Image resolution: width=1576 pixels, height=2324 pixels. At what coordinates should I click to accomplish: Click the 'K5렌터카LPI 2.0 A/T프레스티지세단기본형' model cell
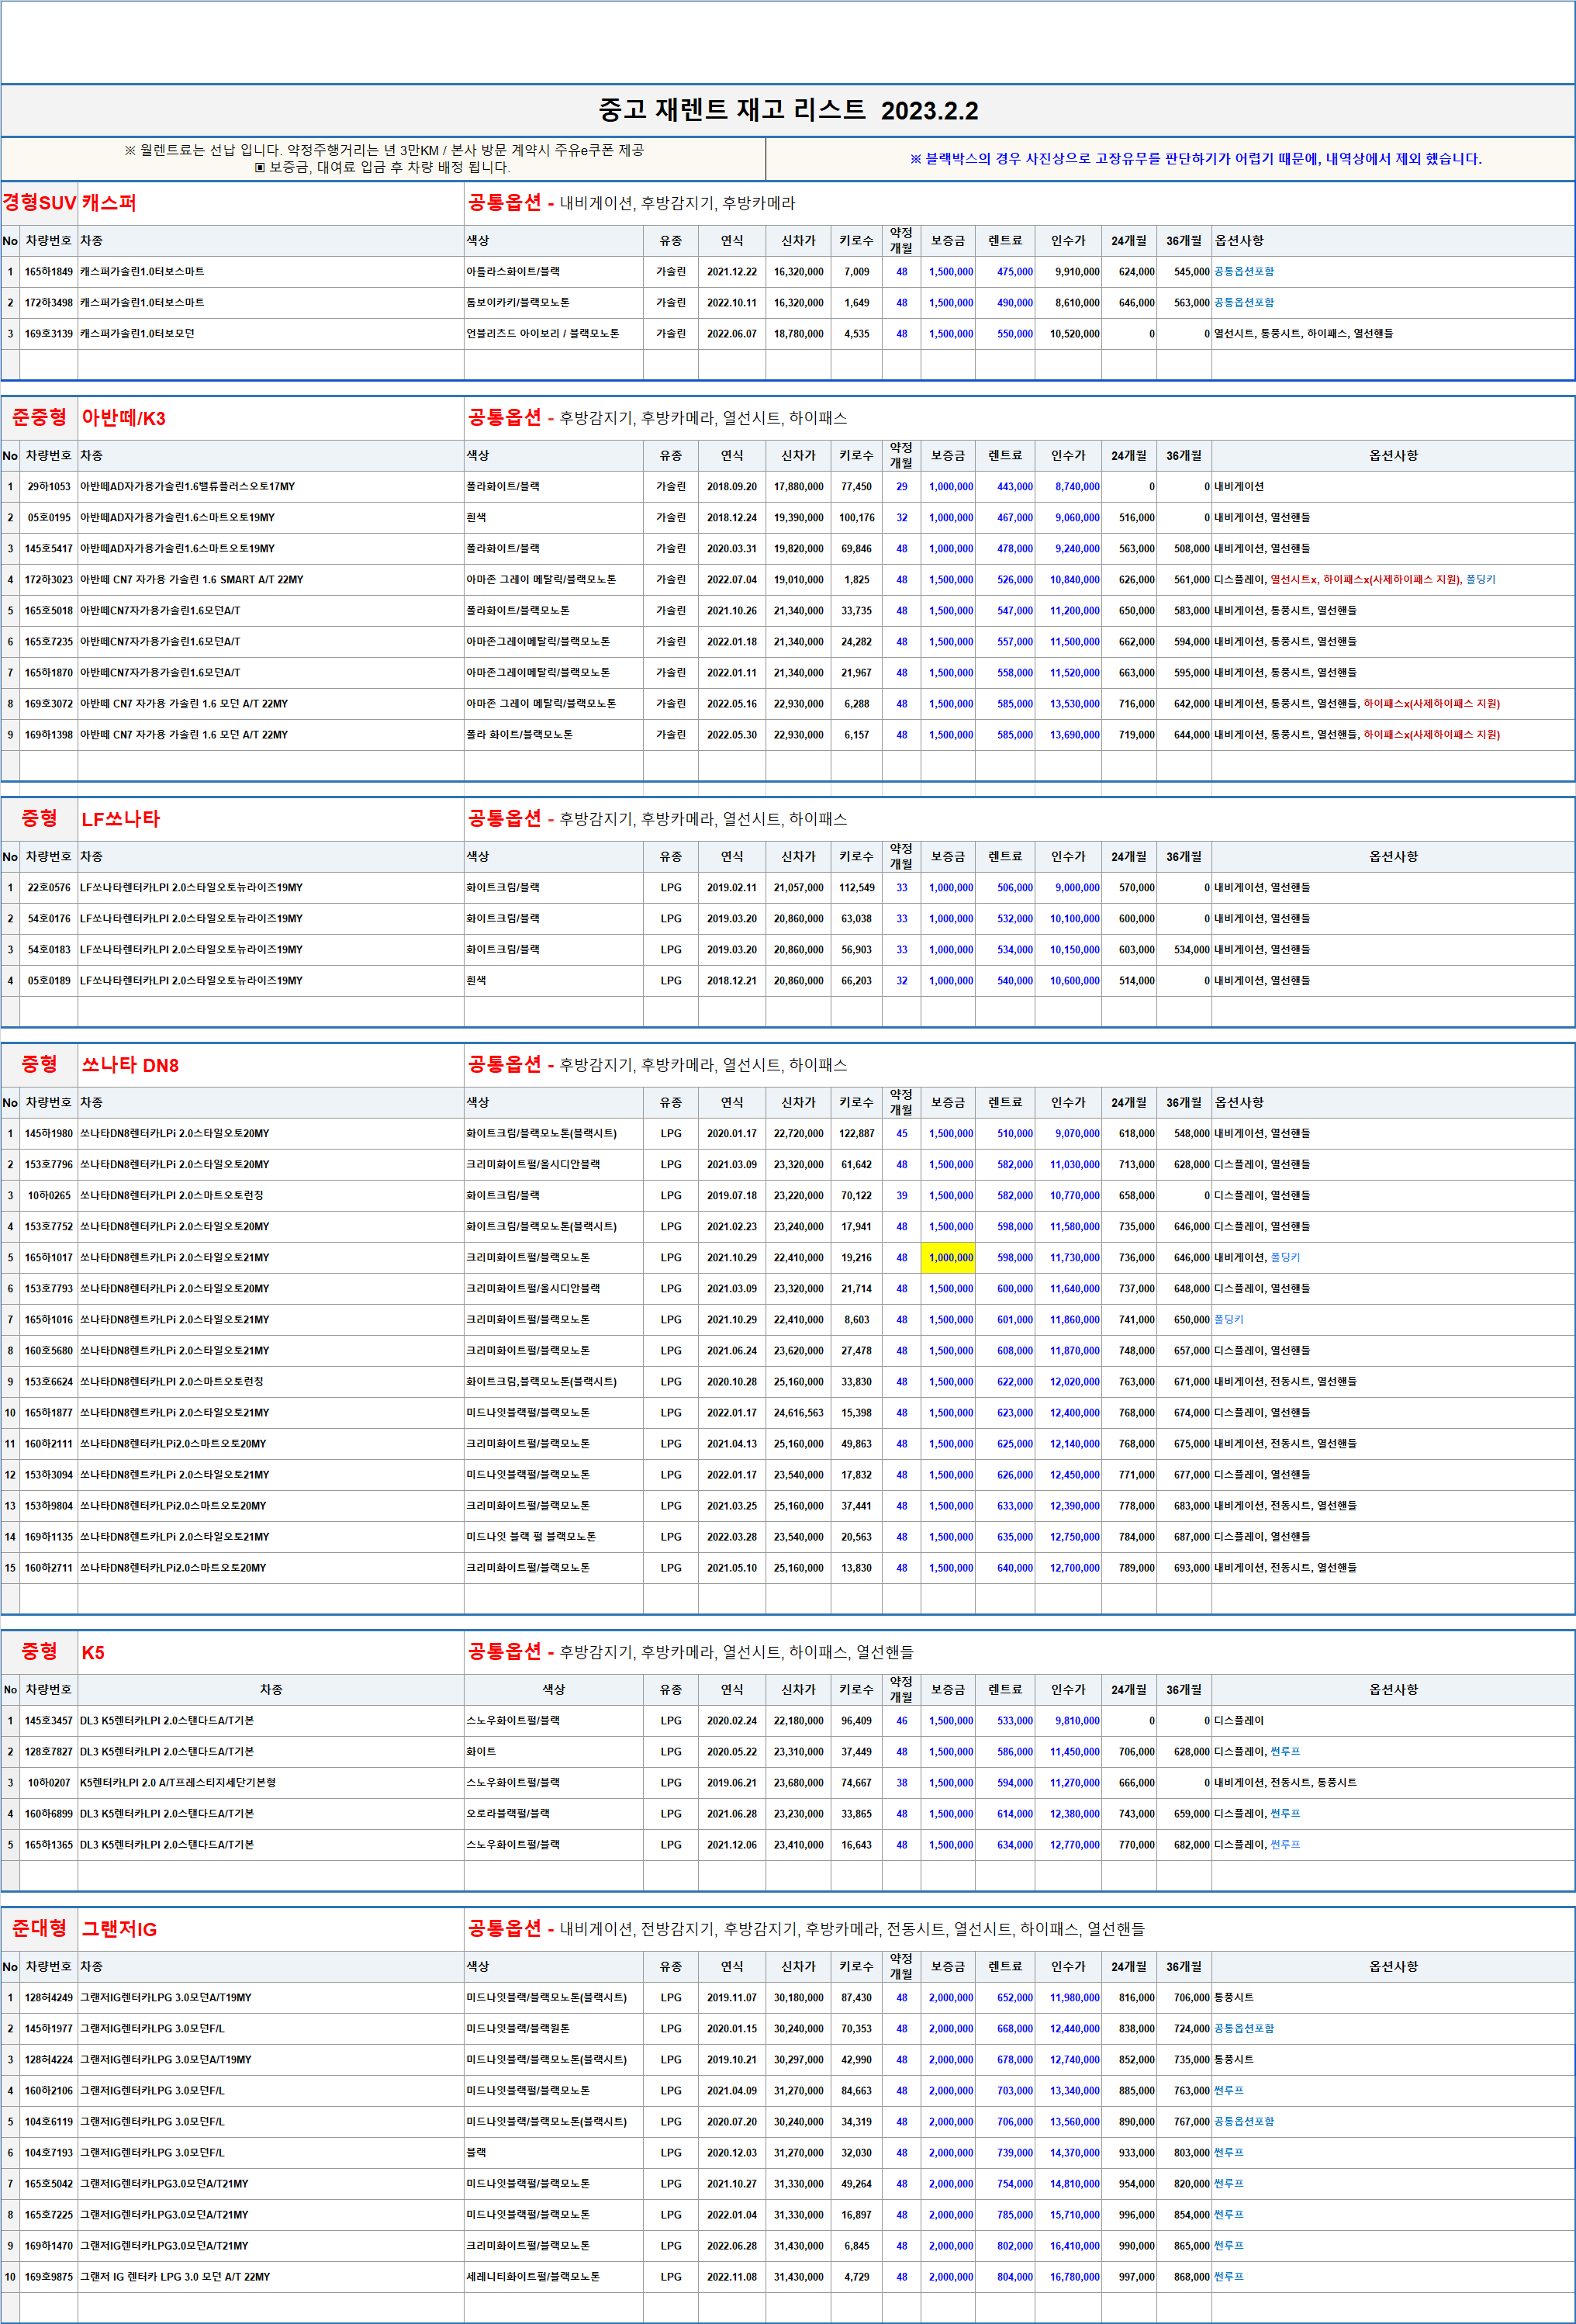[x=271, y=1783]
